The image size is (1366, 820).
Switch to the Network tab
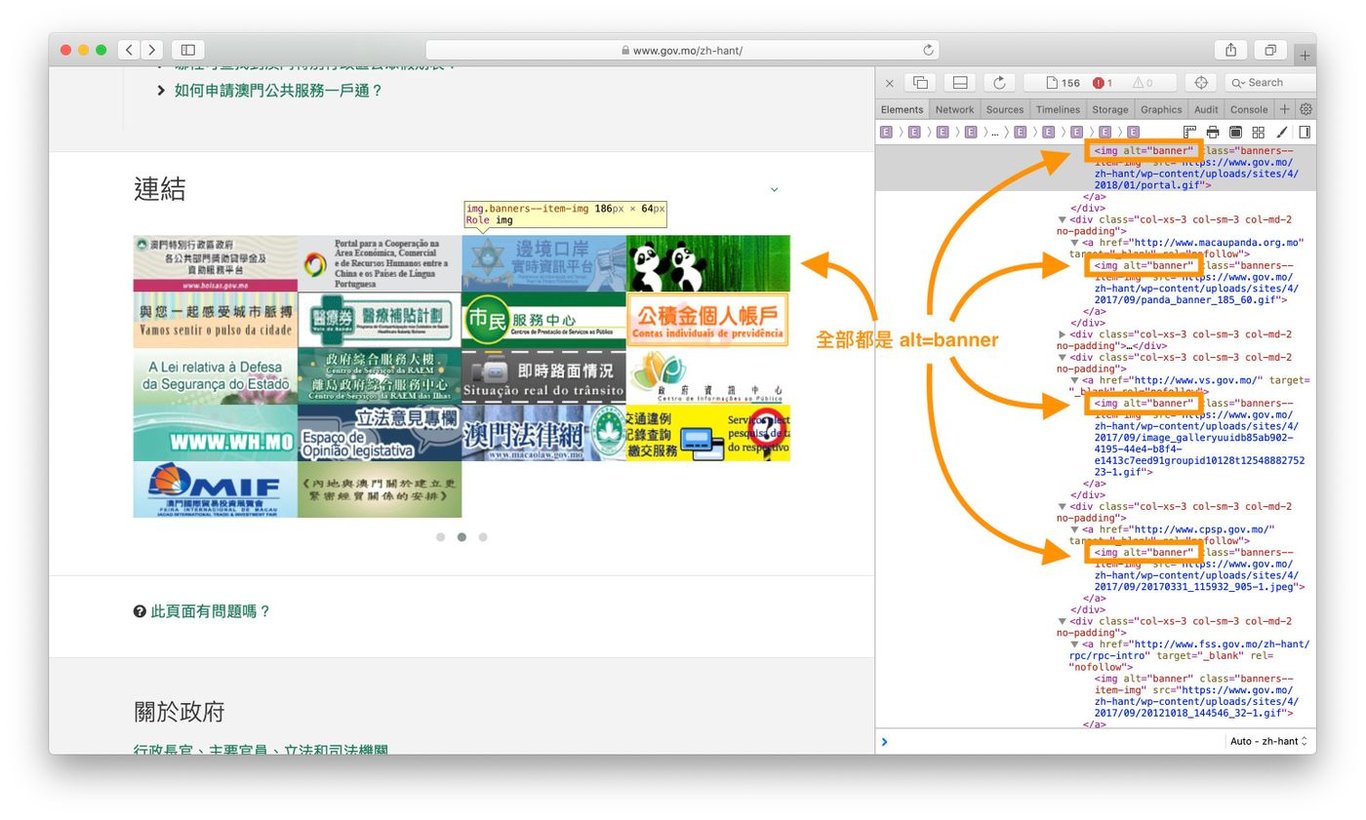pos(955,110)
